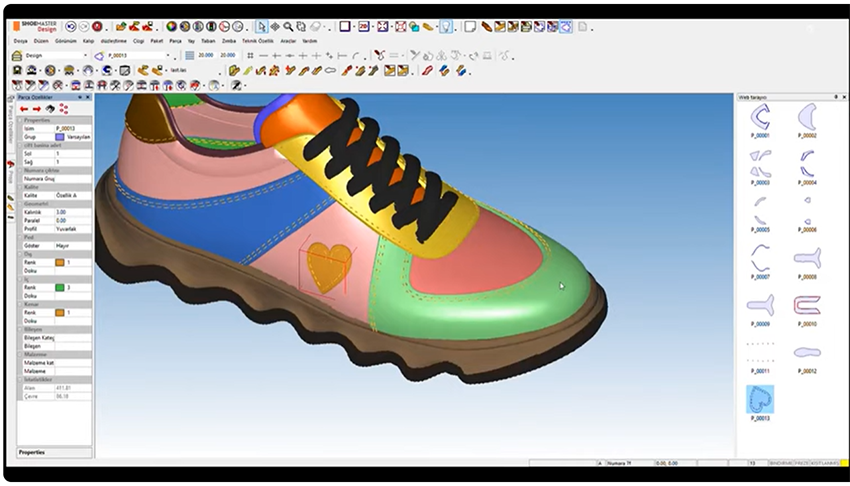Viewport: 850px width, 486px height.
Task: Open the Taban menu
Action: [204, 41]
